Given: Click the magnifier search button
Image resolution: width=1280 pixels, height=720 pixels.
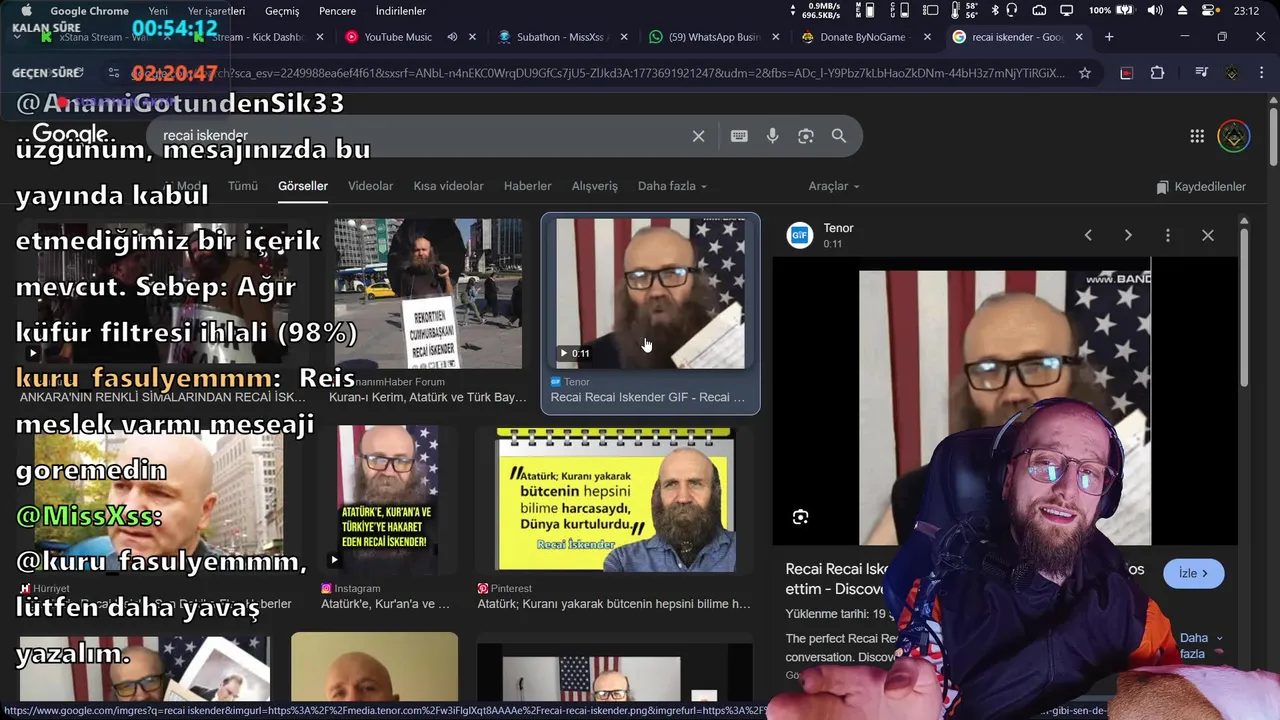Looking at the screenshot, I should pyautogui.click(x=839, y=136).
